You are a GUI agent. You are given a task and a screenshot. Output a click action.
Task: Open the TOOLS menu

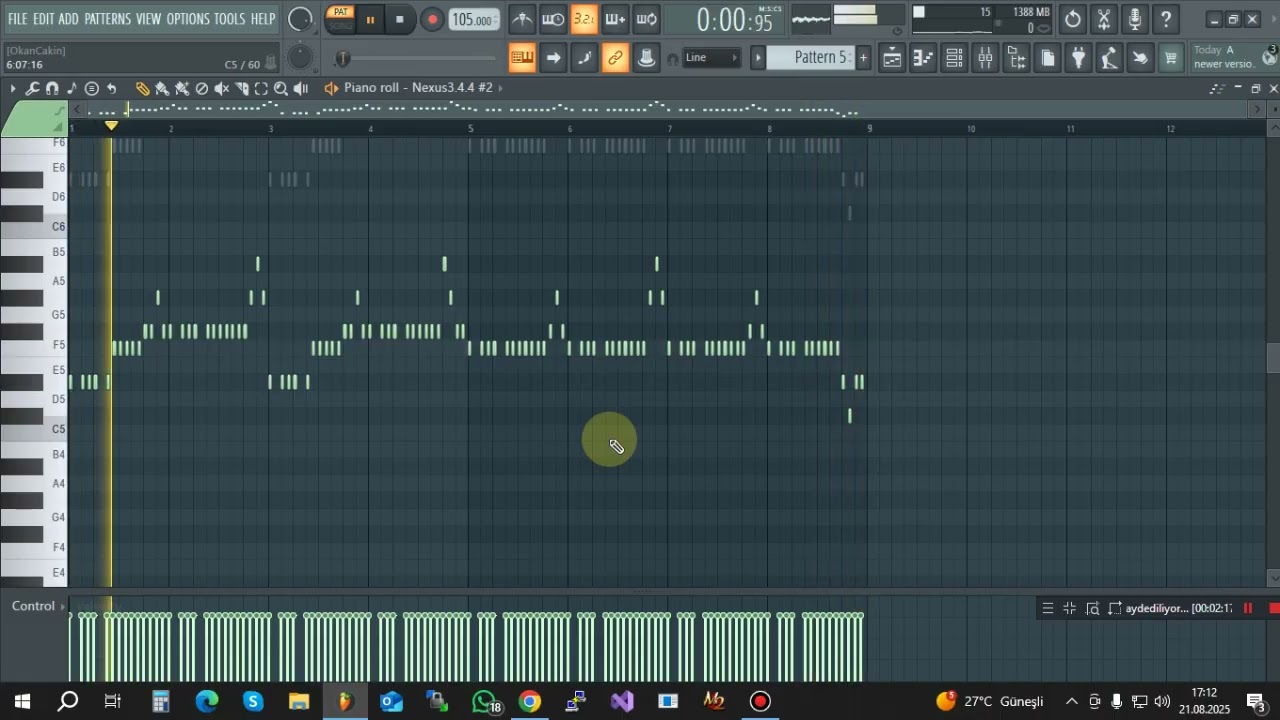[x=230, y=19]
